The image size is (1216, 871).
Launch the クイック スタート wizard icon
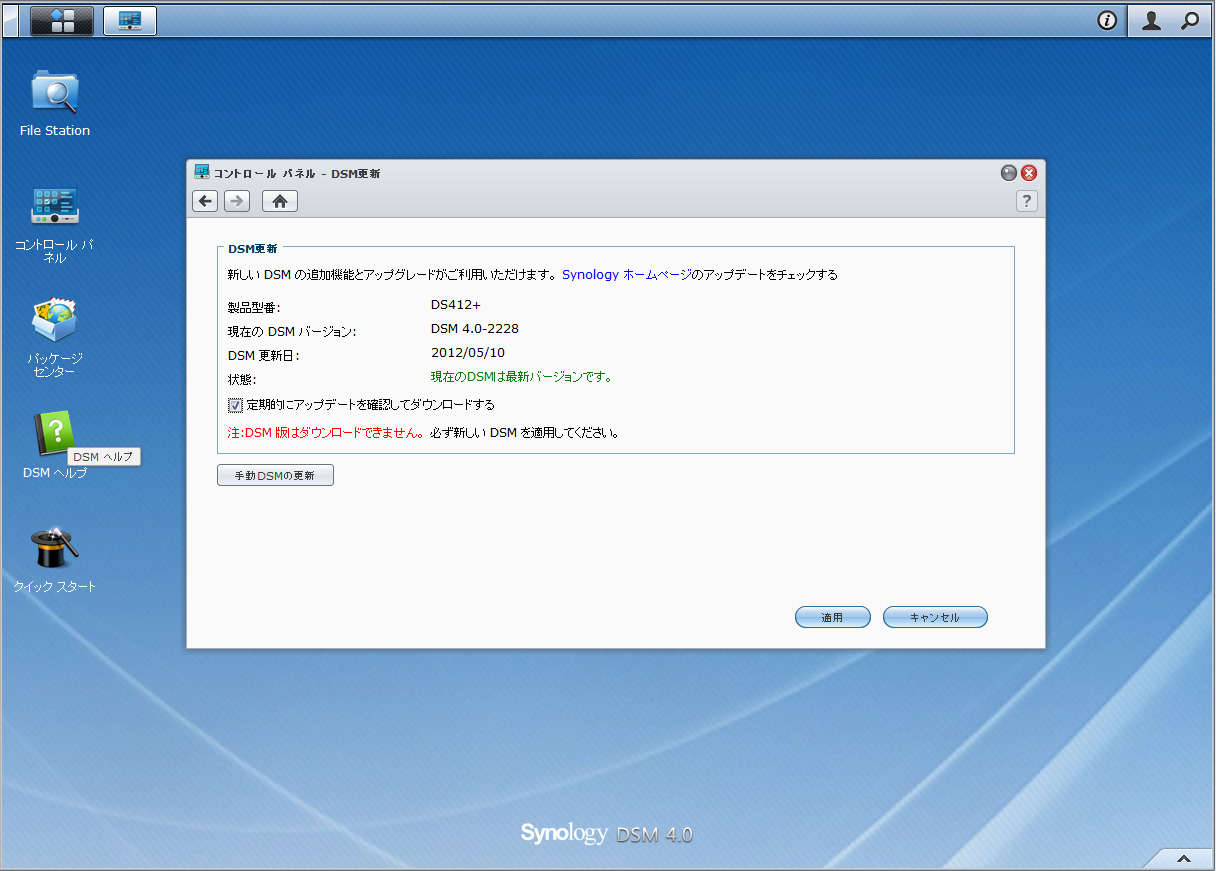(x=55, y=560)
